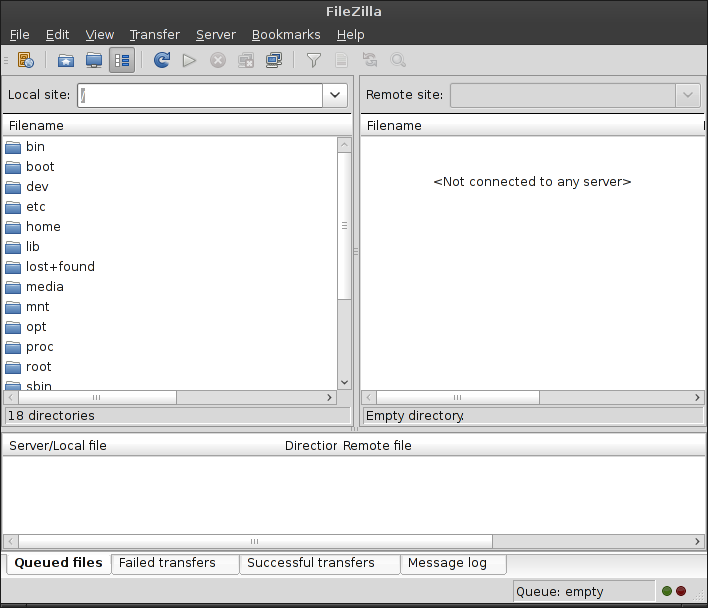Click the red activity indicator light

point(681,591)
